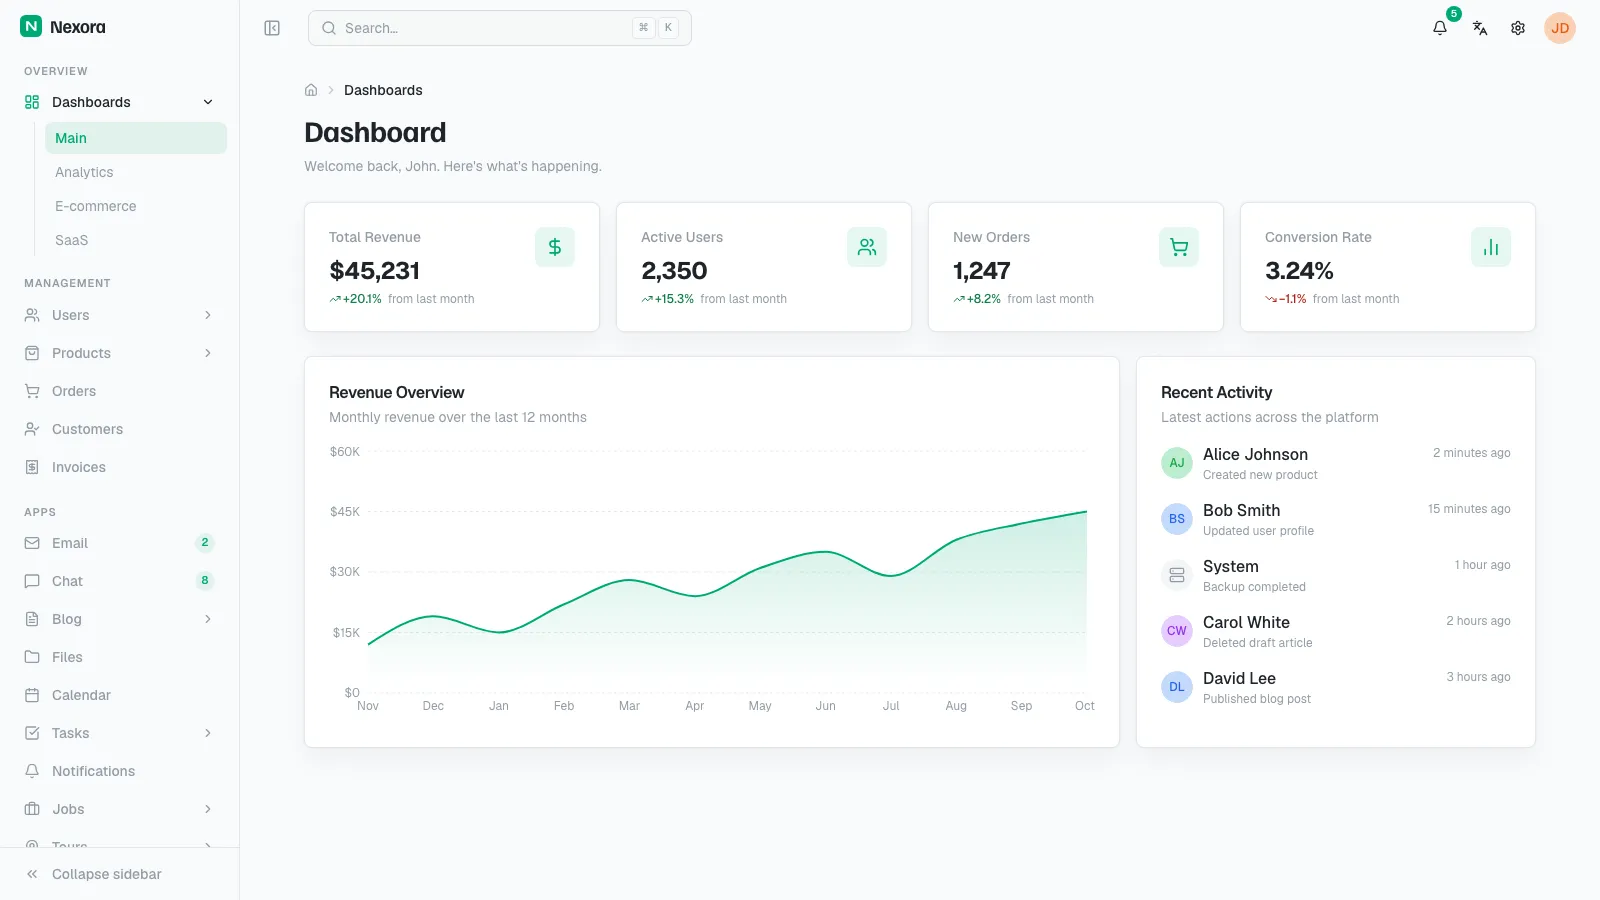Screen dimensions: 1600x900
Task: Expand the Blog submenu chevron
Action: (x=208, y=619)
